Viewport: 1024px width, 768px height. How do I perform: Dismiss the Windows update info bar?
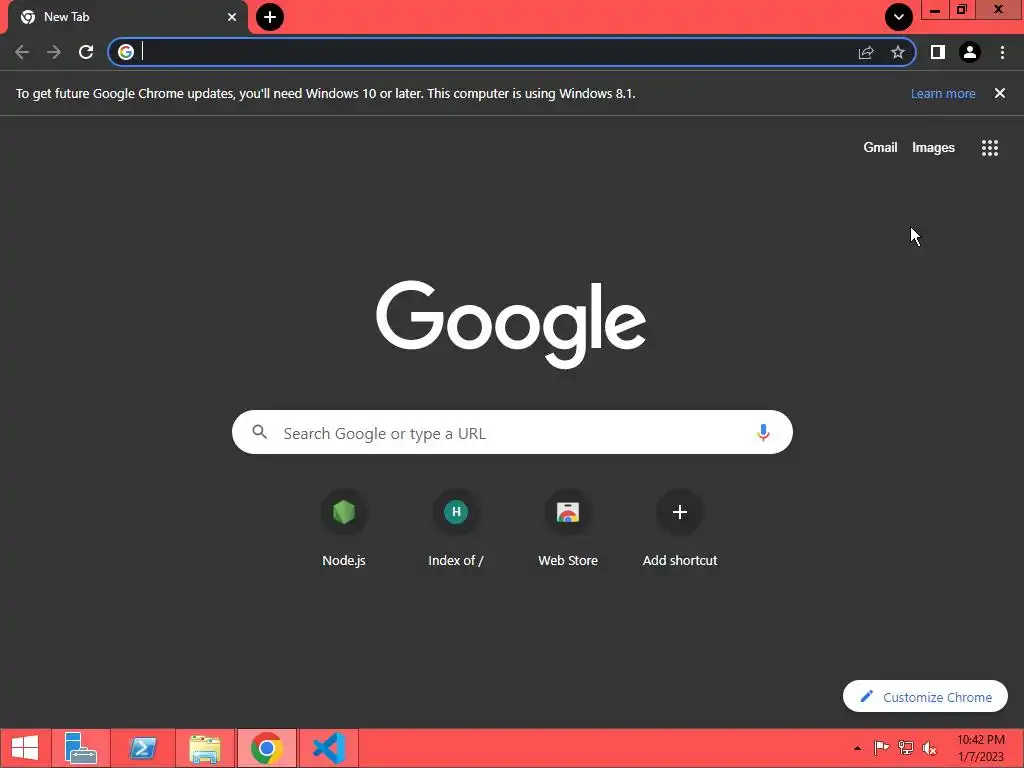pos(1000,93)
